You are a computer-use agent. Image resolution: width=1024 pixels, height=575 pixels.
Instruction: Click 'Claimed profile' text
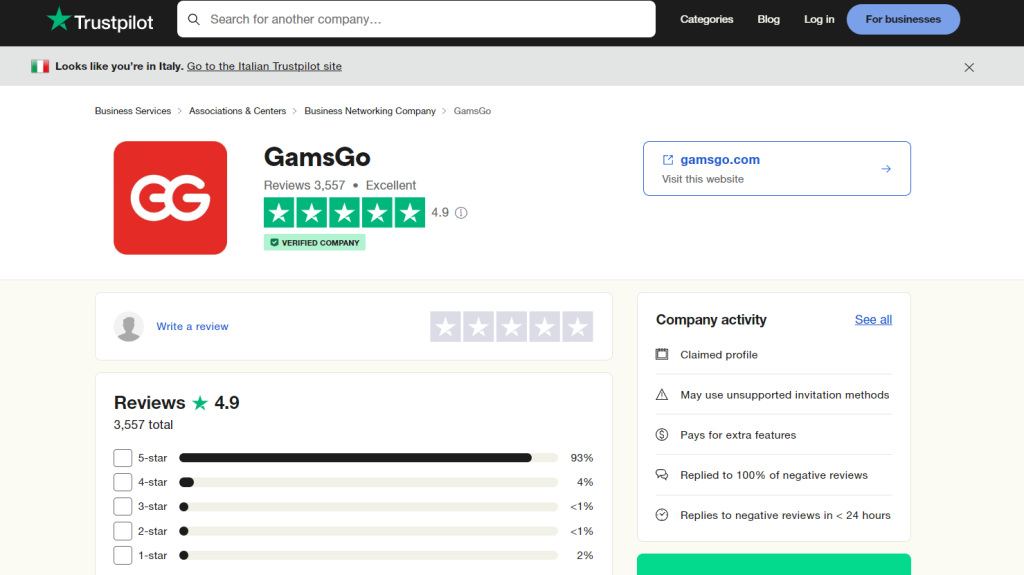click(719, 355)
